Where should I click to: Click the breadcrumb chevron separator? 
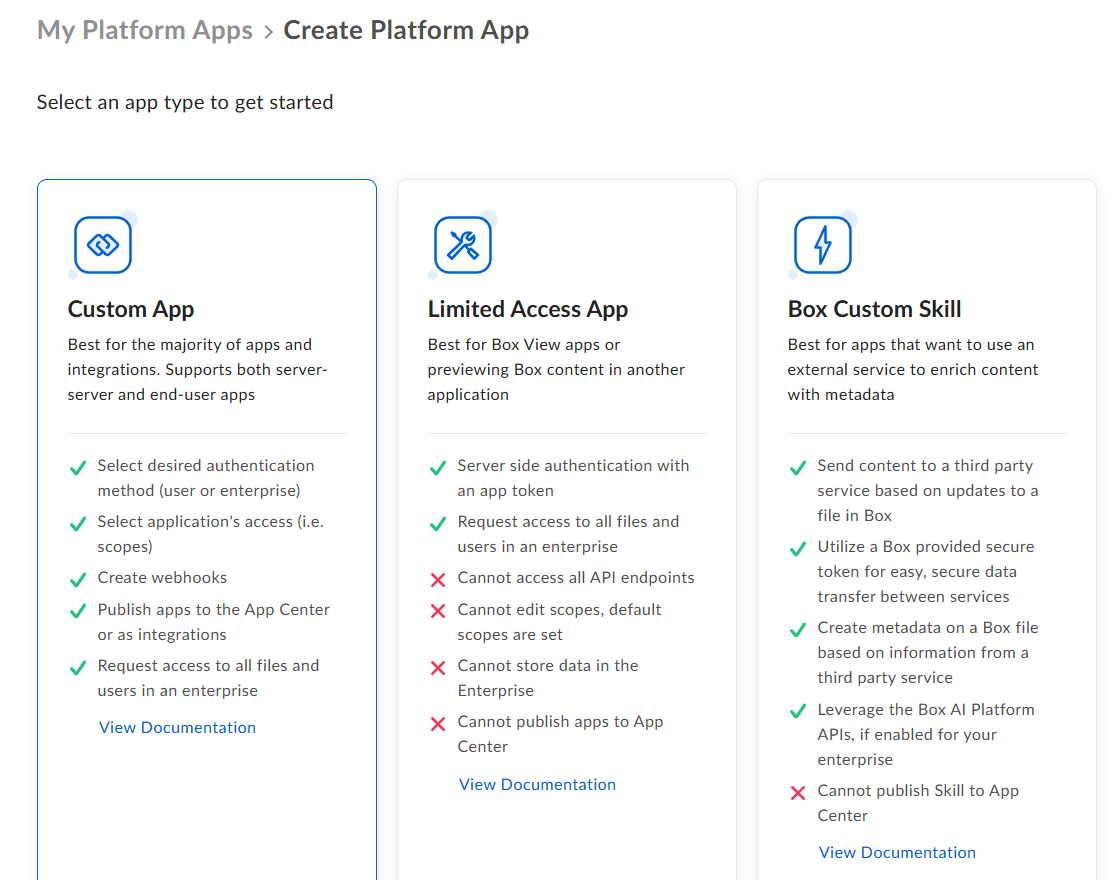pos(268,32)
